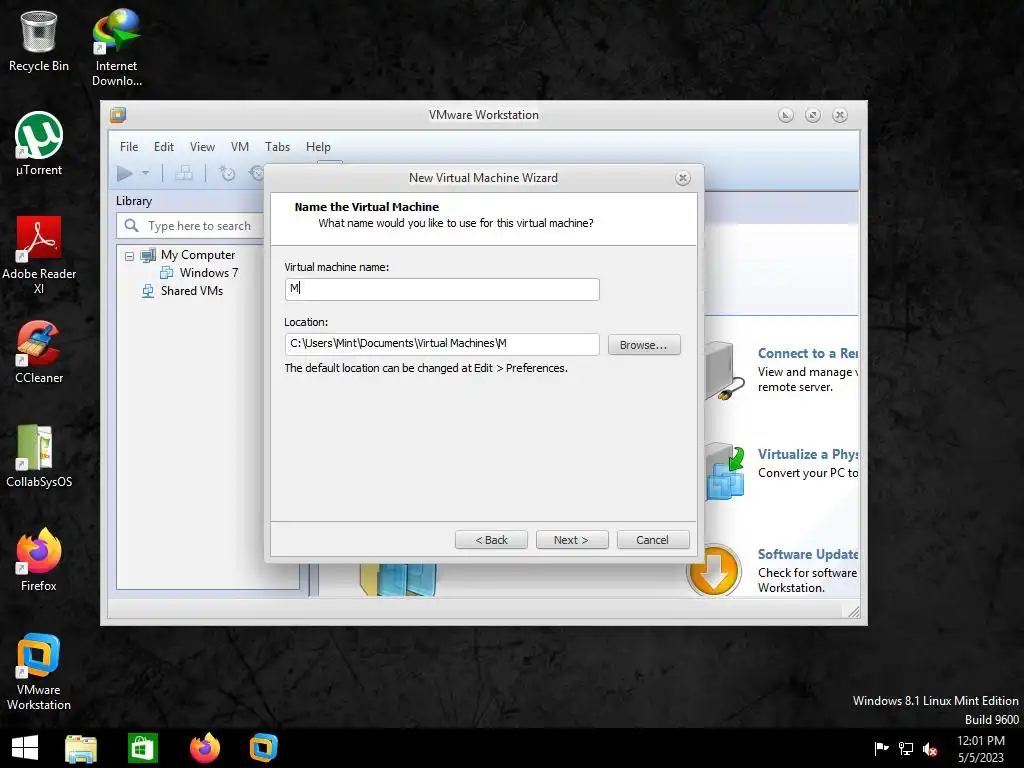Click the Next > button
1024x768 pixels.
point(572,540)
